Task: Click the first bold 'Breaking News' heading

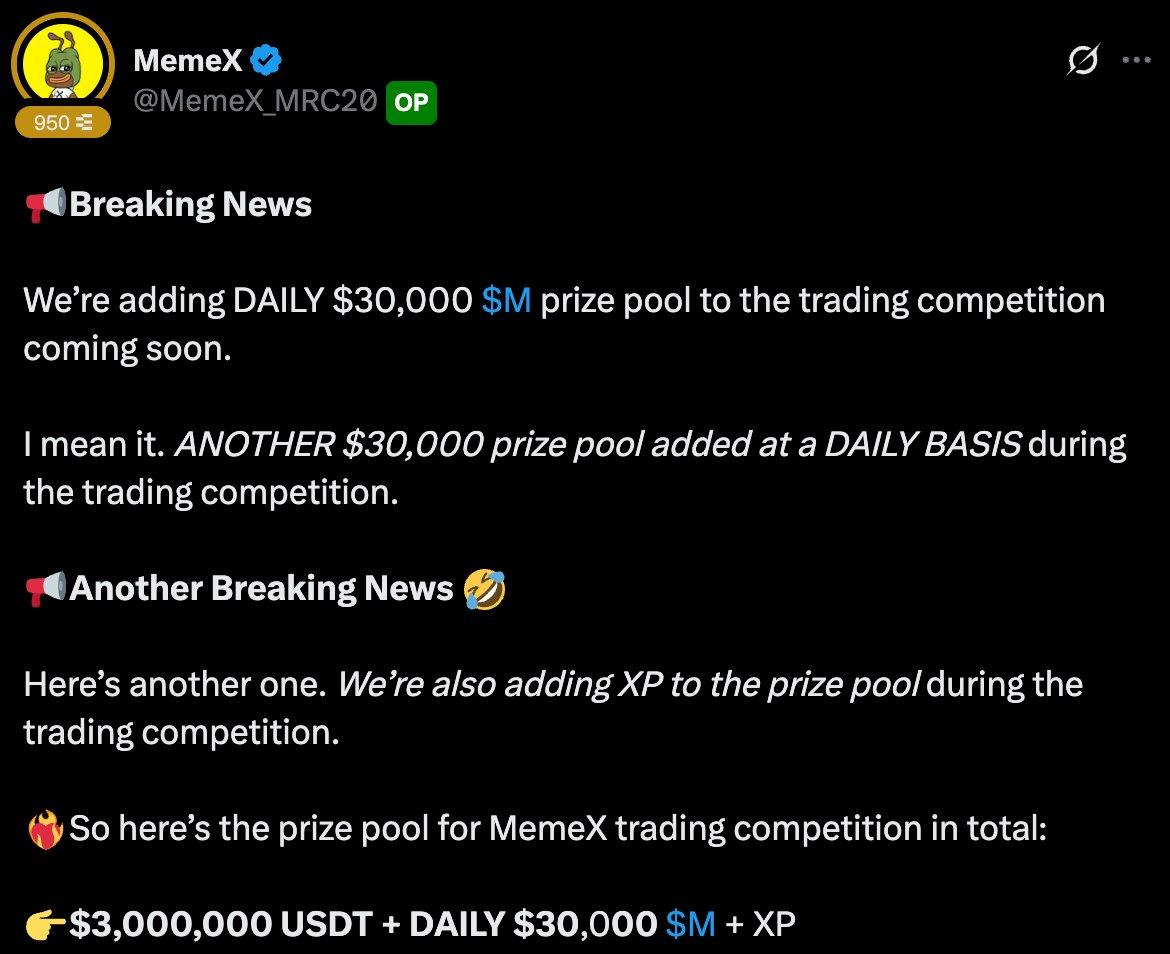Action: pyautogui.click(x=191, y=204)
